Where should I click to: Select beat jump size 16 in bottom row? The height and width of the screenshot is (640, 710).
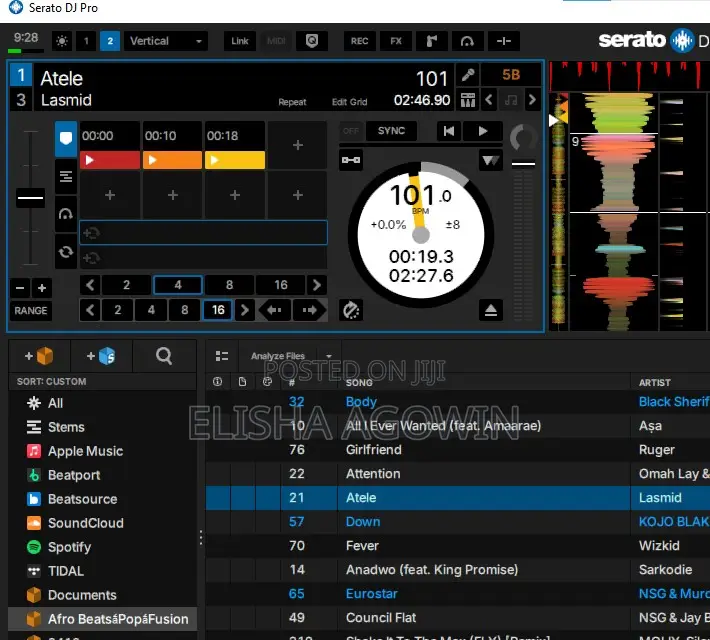[218, 310]
